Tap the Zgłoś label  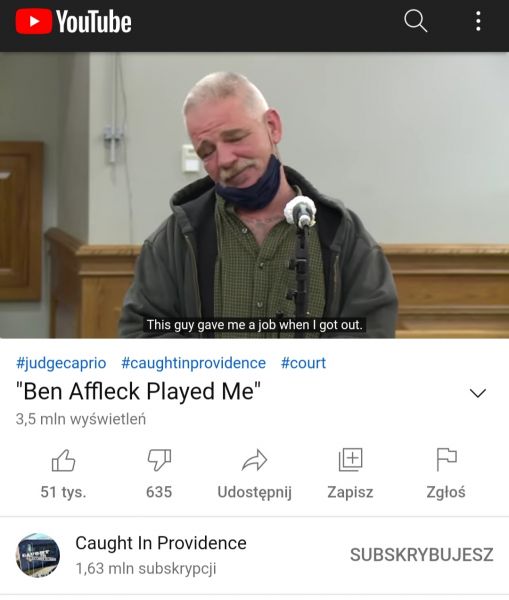pos(446,492)
